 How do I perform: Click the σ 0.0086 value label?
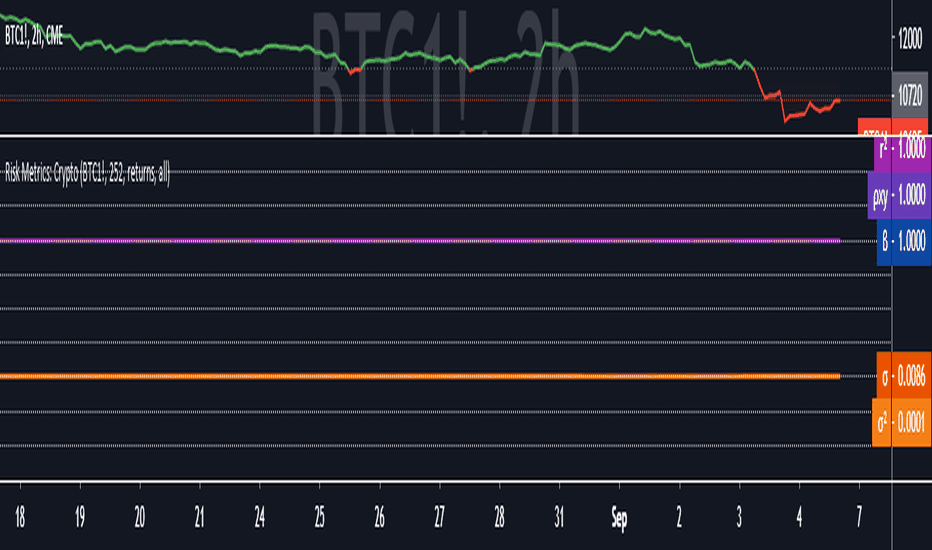point(904,375)
